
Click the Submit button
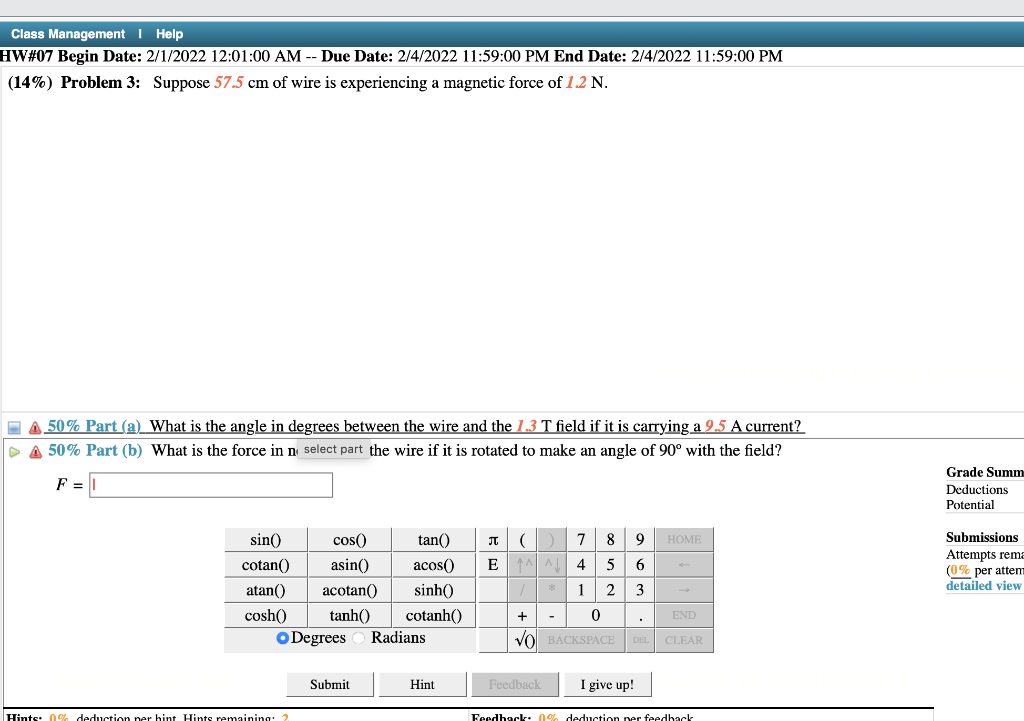(329, 683)
